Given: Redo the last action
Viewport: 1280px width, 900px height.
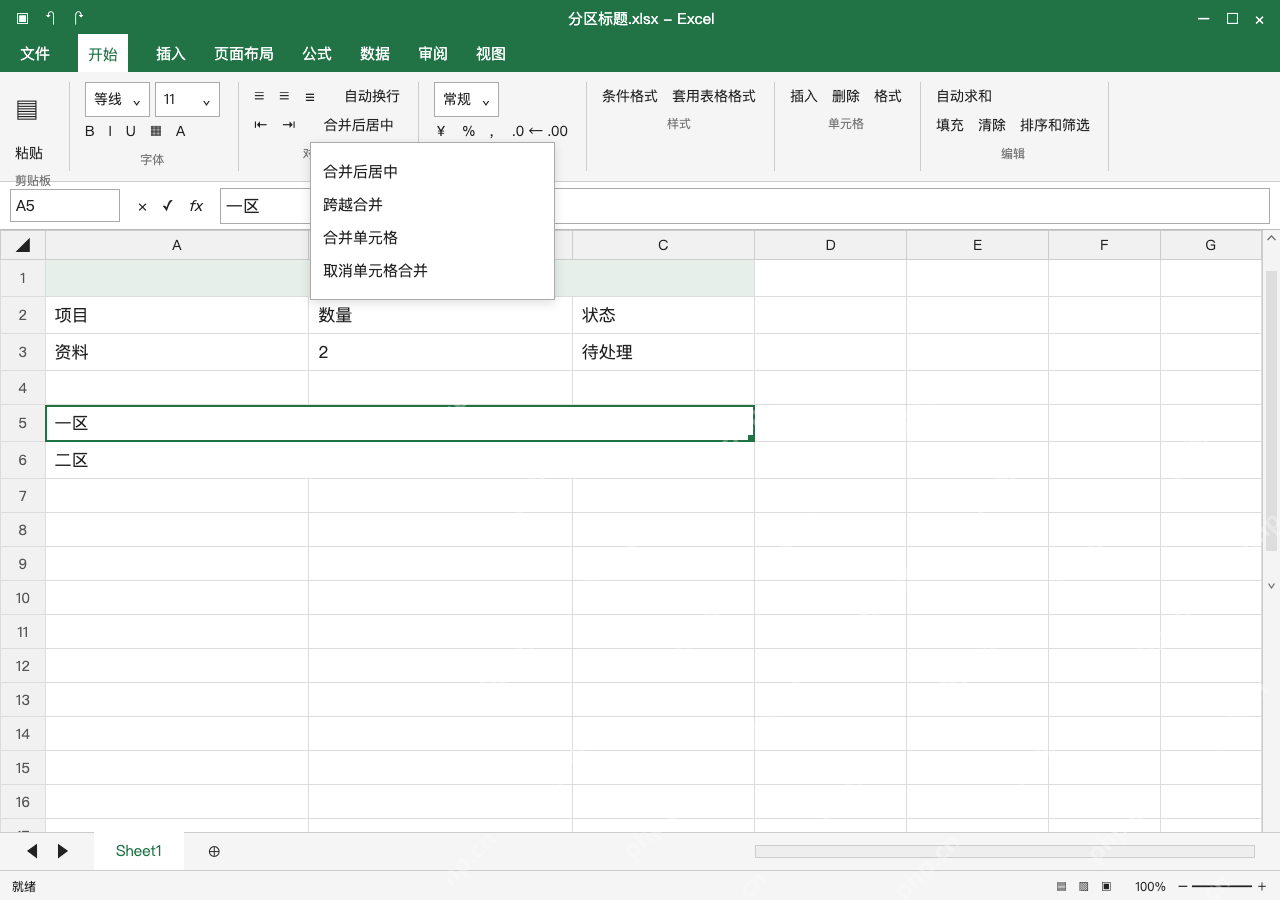Looking at the screenshot, I should pos(78,18).
